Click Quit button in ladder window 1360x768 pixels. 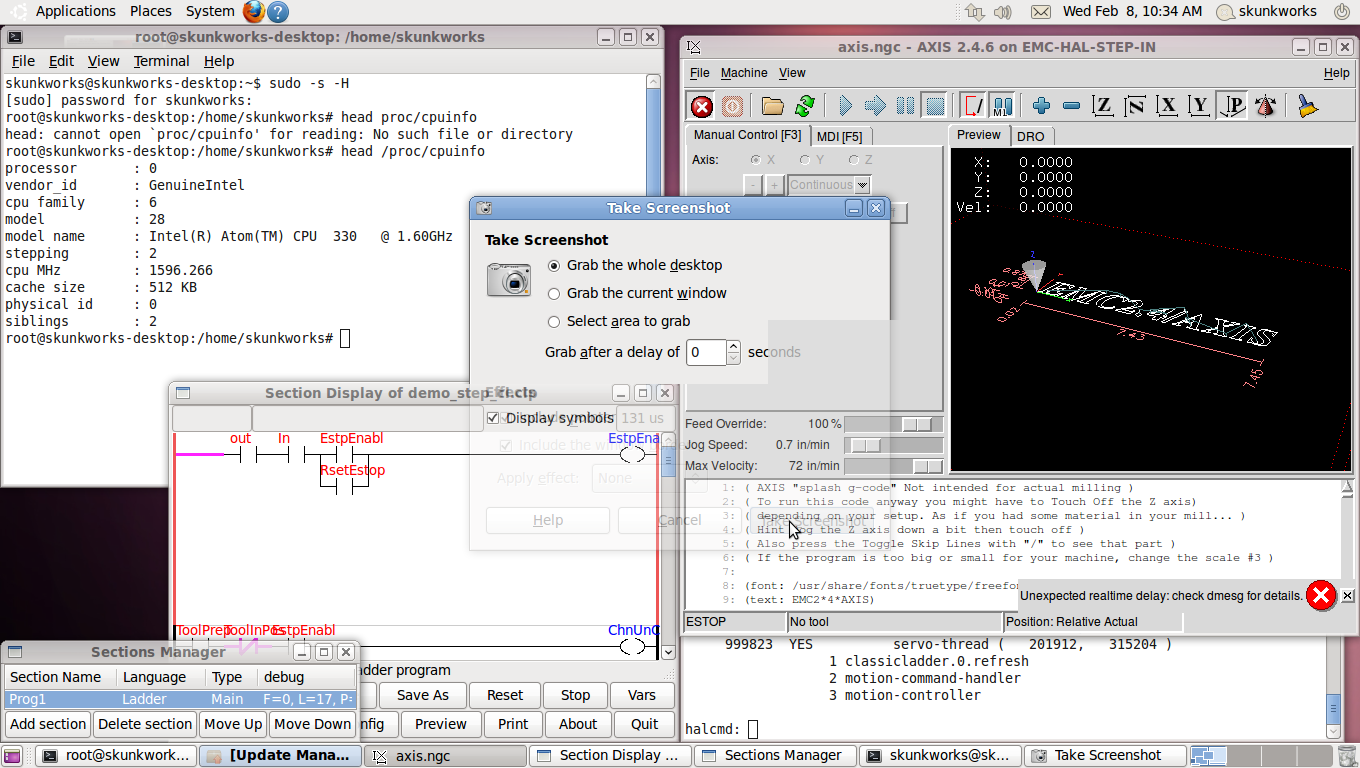(645, 724)
